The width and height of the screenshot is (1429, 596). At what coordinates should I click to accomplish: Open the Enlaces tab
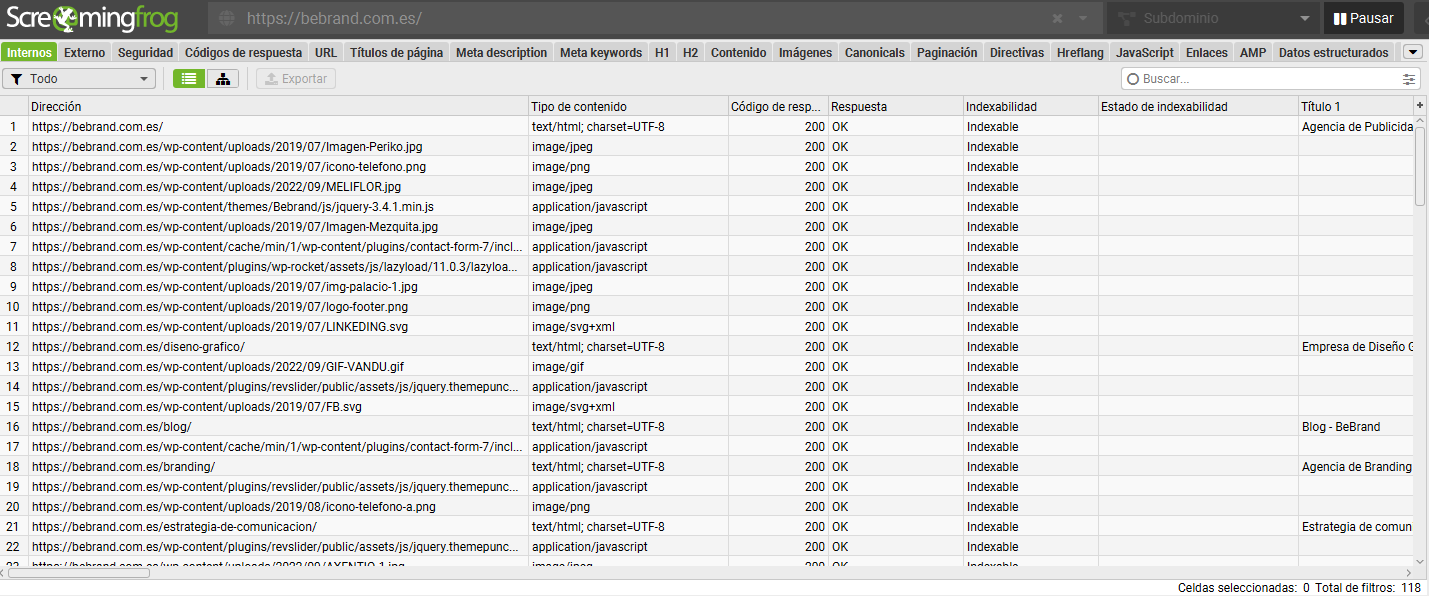pos(1206,53)
